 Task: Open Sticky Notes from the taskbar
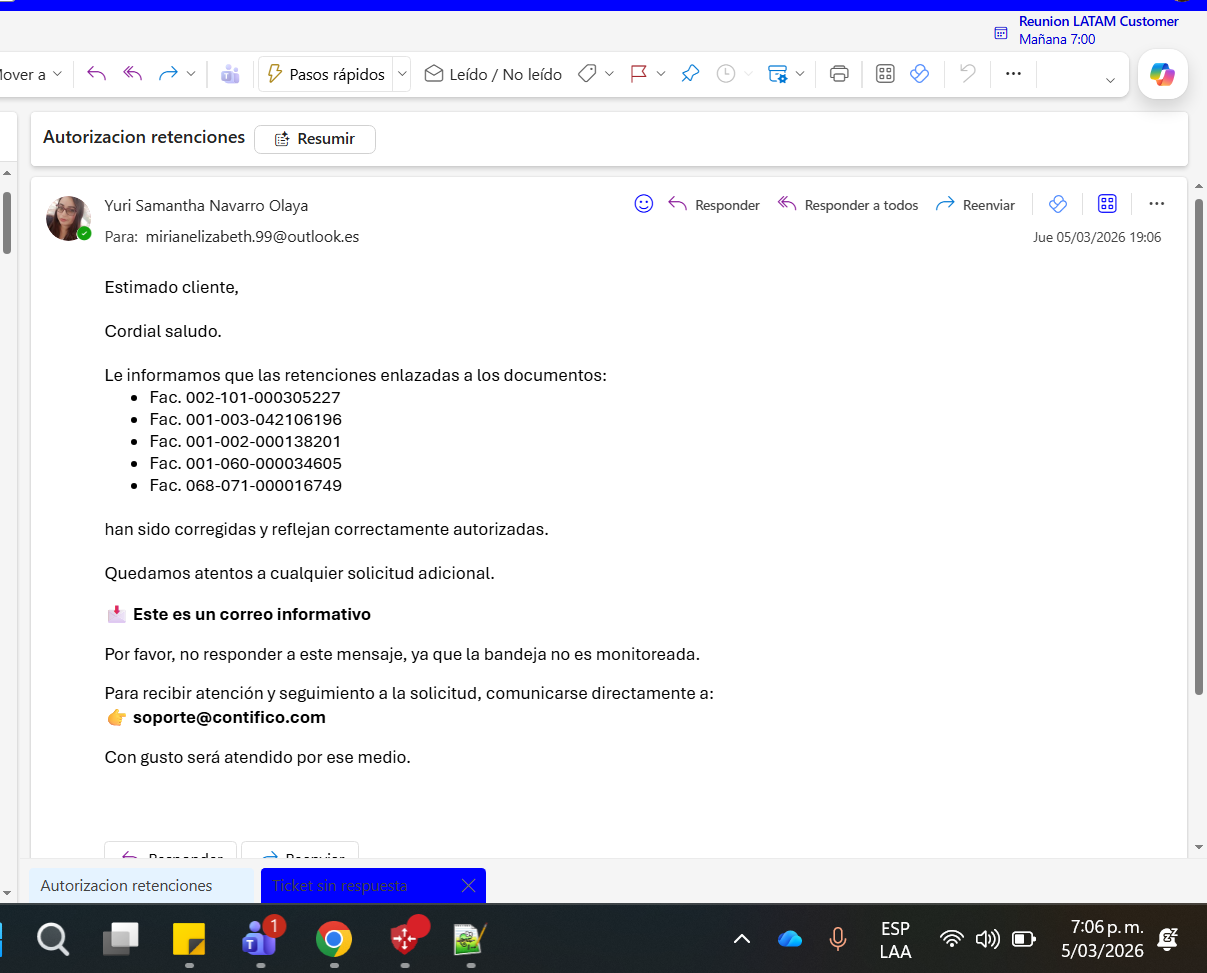[189, 939]
